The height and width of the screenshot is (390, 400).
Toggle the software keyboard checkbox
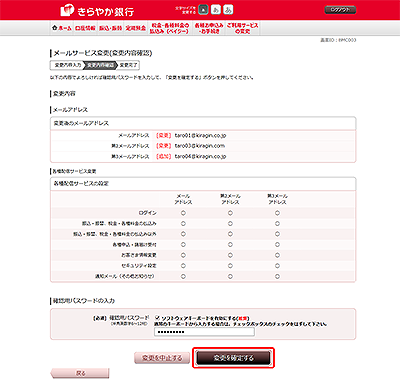158,318
